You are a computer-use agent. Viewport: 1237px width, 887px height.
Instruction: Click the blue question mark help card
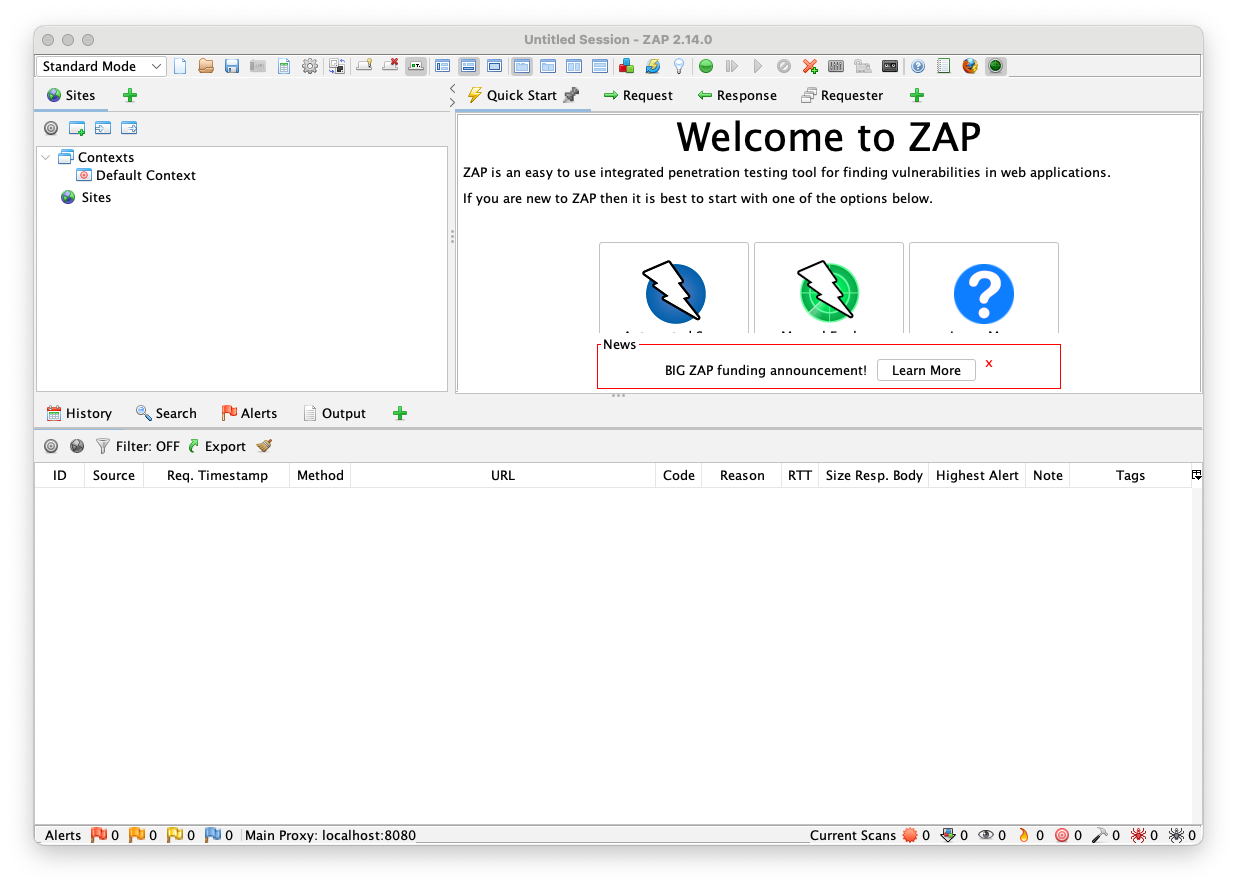tap(984, 288)
